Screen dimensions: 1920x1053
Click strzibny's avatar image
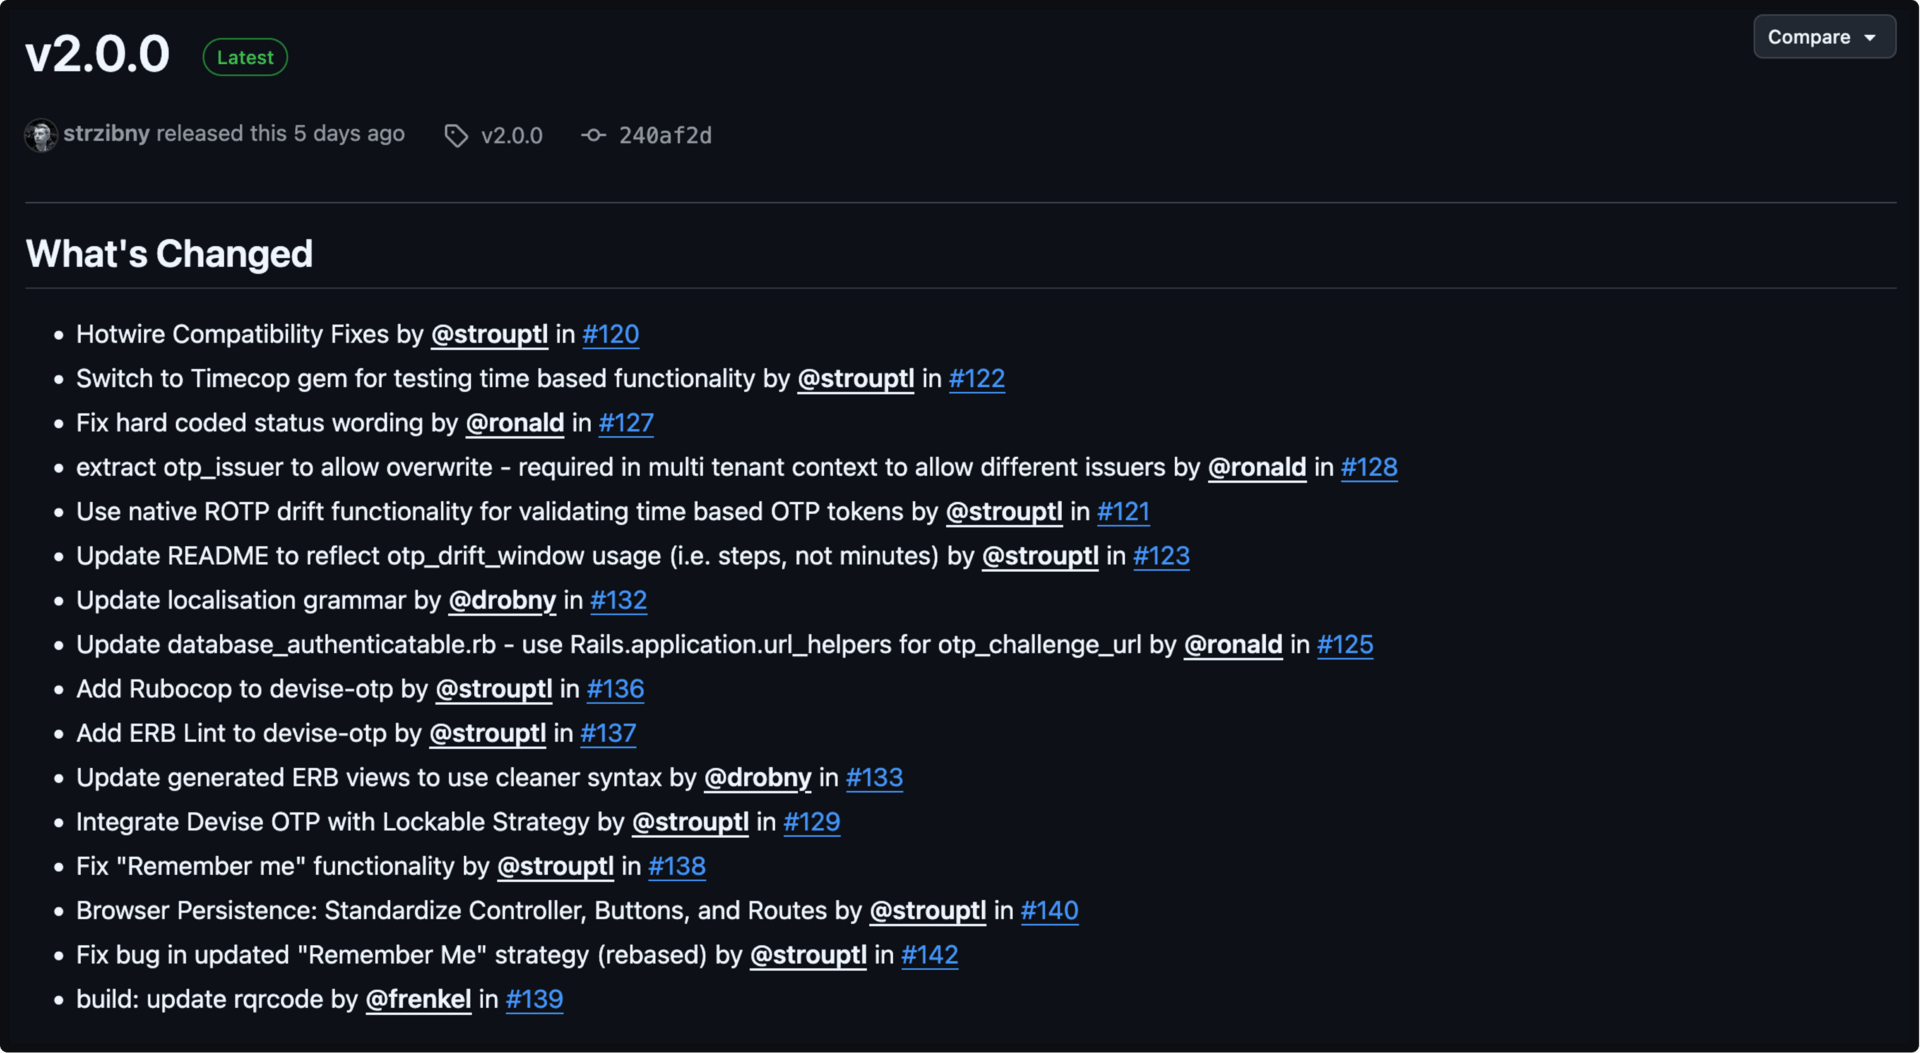tap(41, 135)
